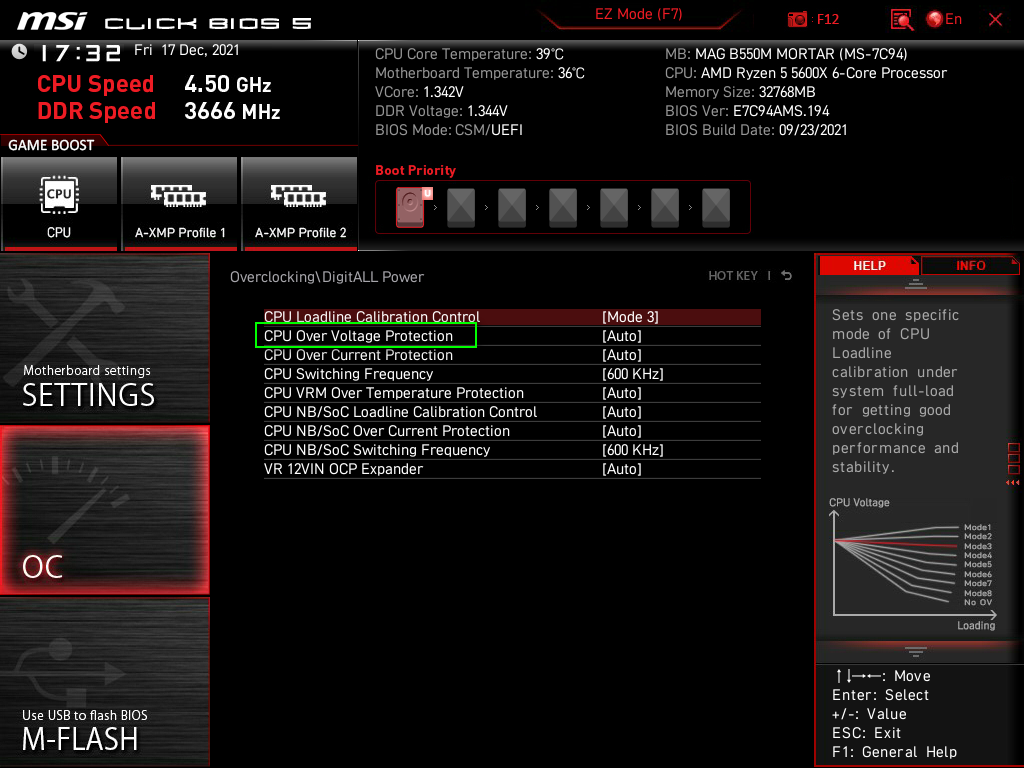This screenshot has width=1024, height=768.
Task: Collapse the help panel top grip handle
Action: click(x=916, y=283)
